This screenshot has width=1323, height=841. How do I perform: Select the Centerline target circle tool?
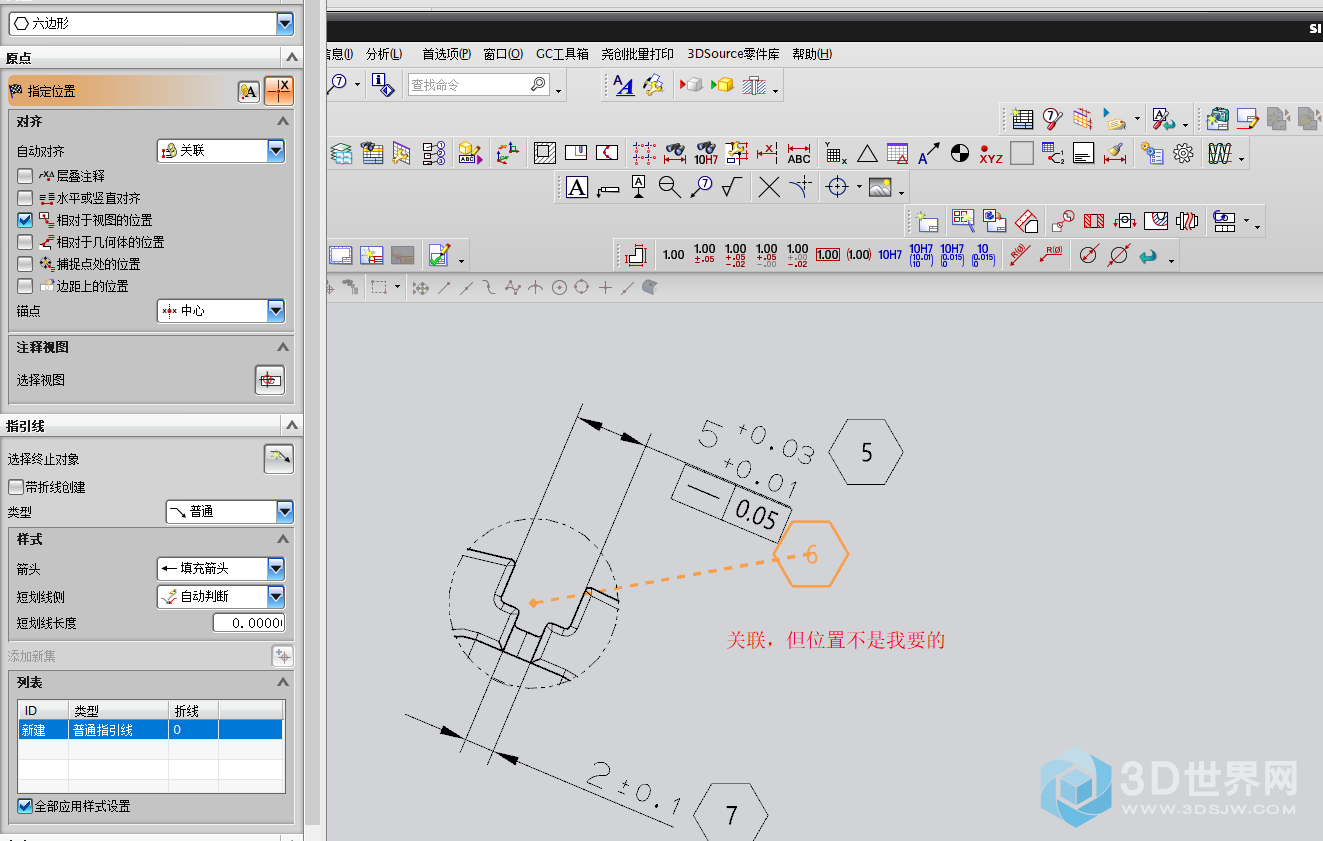(836, 187)
